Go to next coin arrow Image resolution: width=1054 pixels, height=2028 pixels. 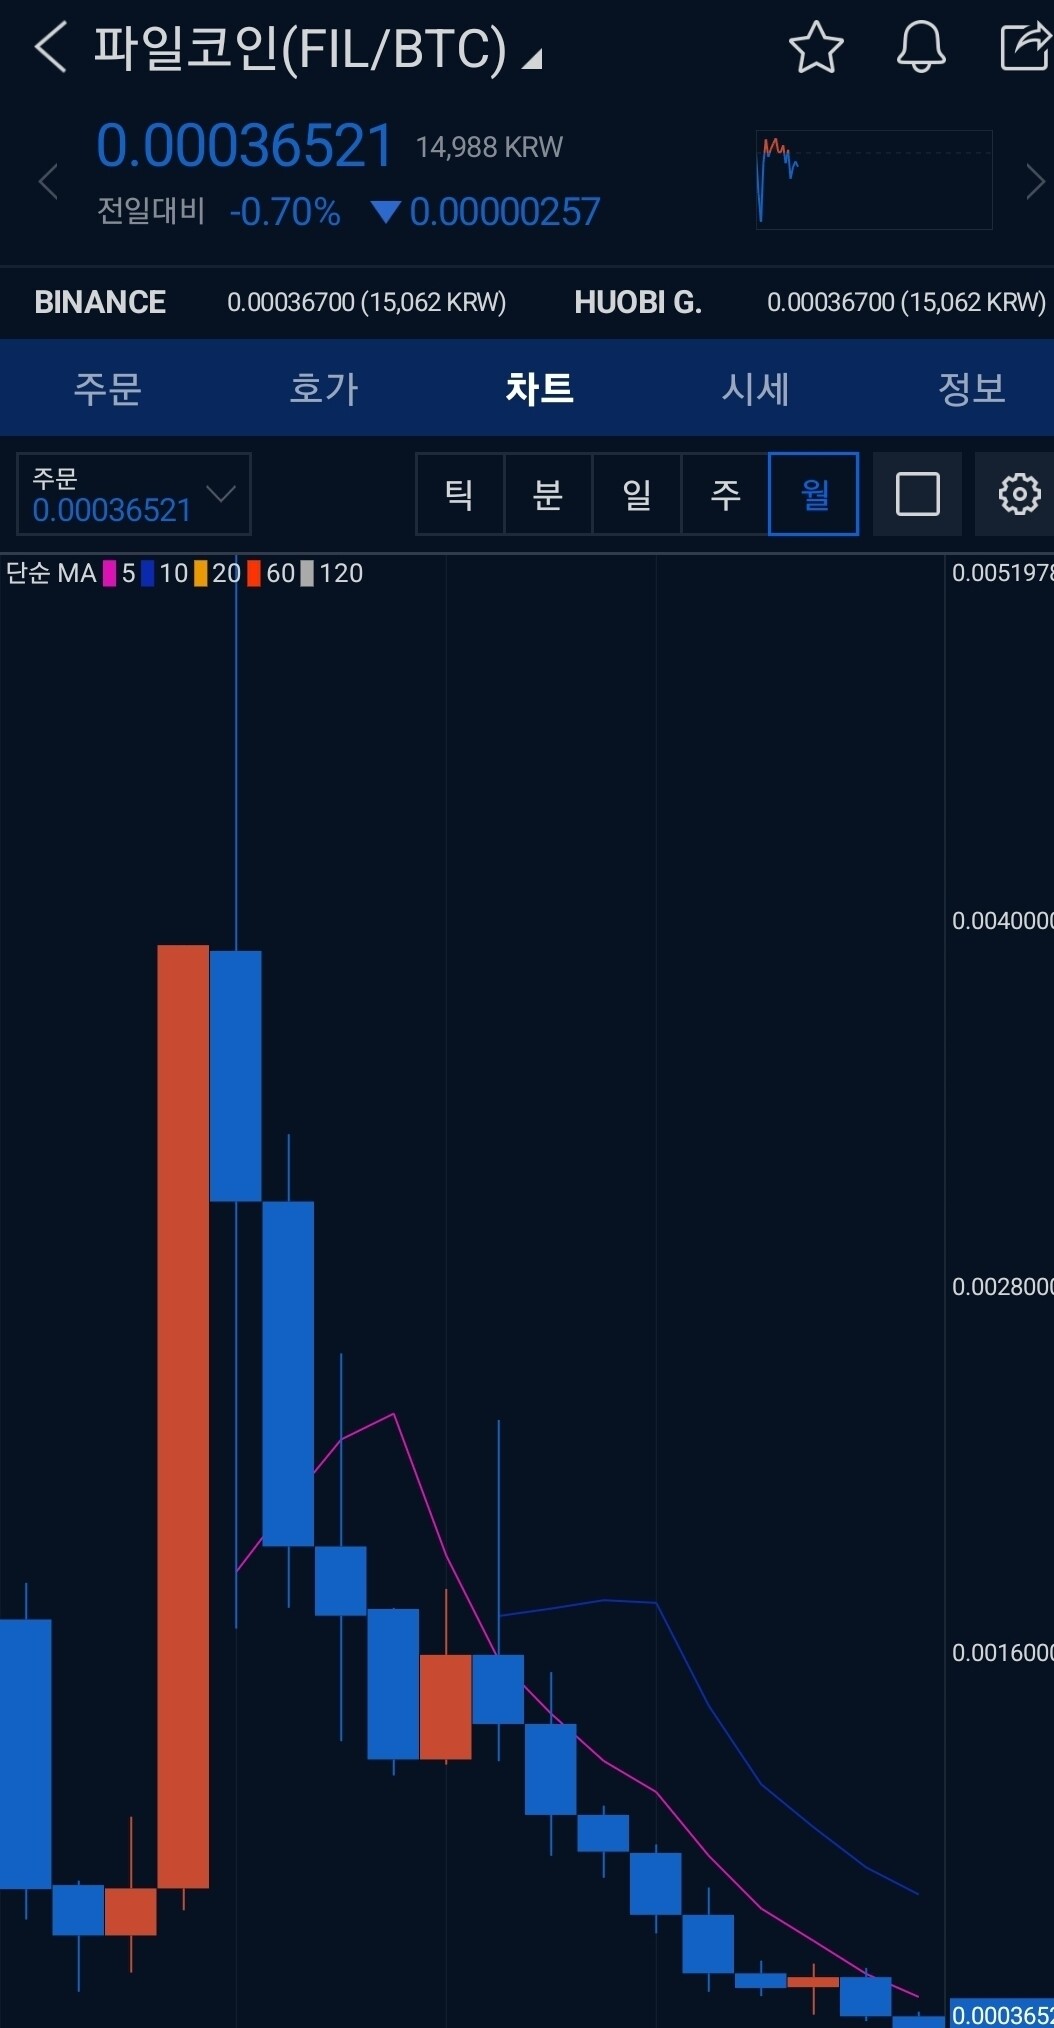1035,182
